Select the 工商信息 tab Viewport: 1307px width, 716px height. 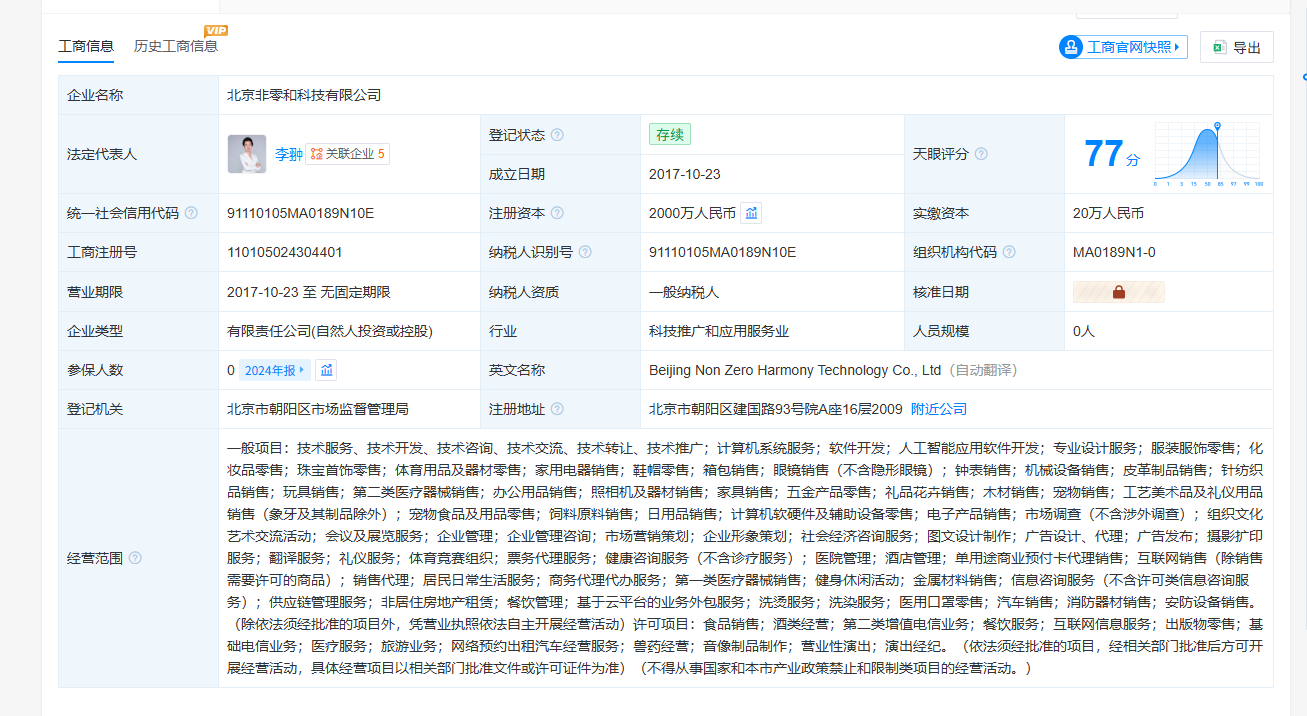click(x=86, y=46)
